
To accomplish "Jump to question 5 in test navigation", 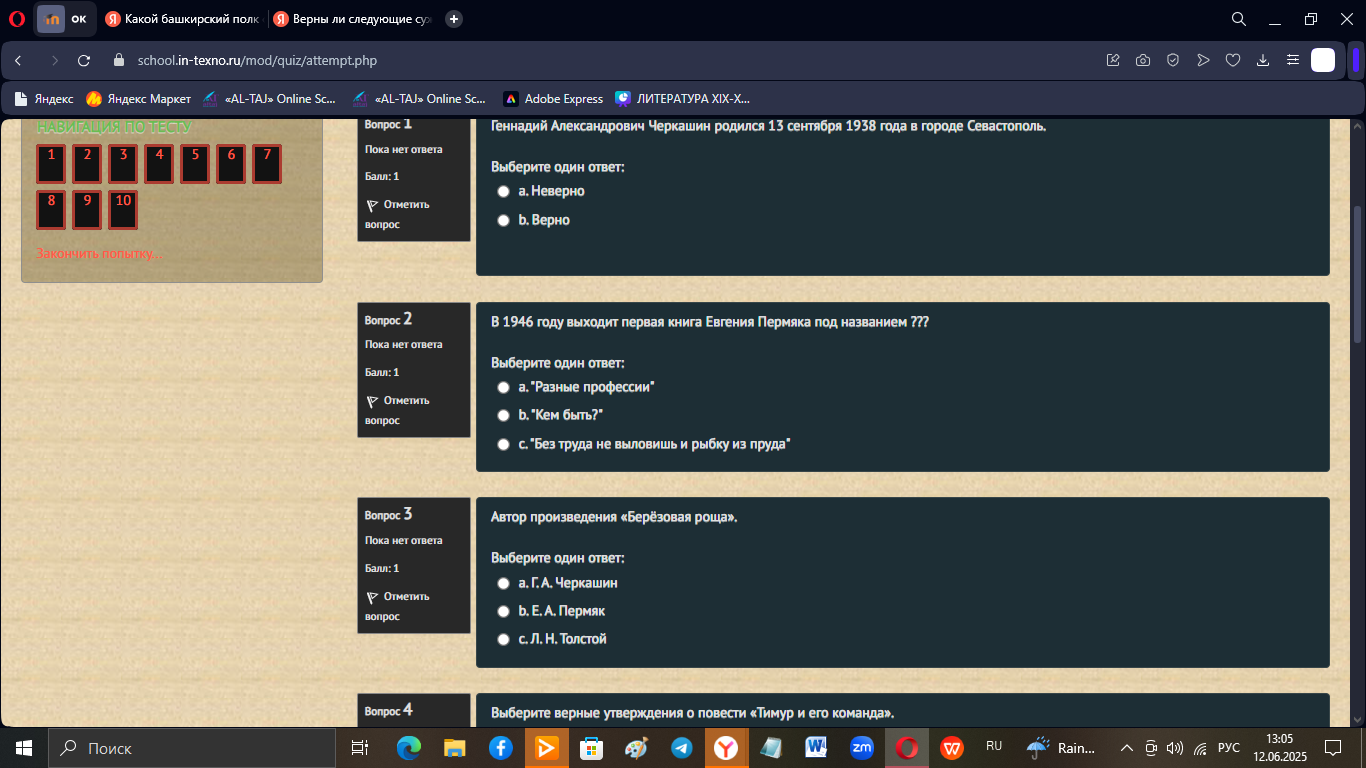I will (195, 164).
